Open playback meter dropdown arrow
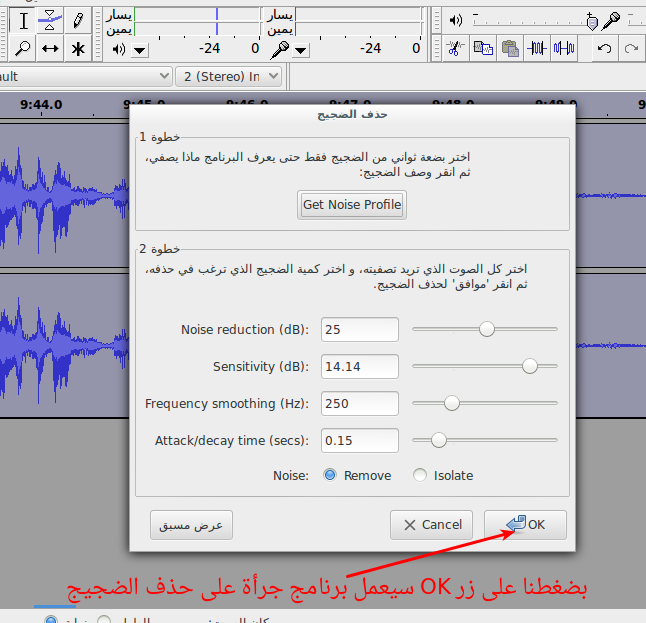Viewport: 646px width, 623px height. click(x=140, y=51)
